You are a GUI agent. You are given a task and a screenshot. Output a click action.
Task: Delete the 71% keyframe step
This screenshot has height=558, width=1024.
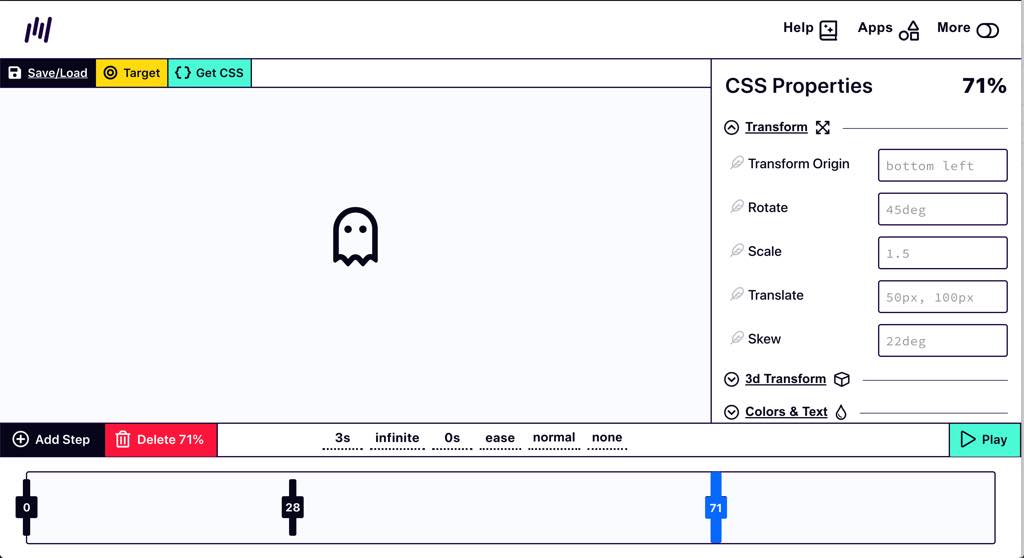160,440
